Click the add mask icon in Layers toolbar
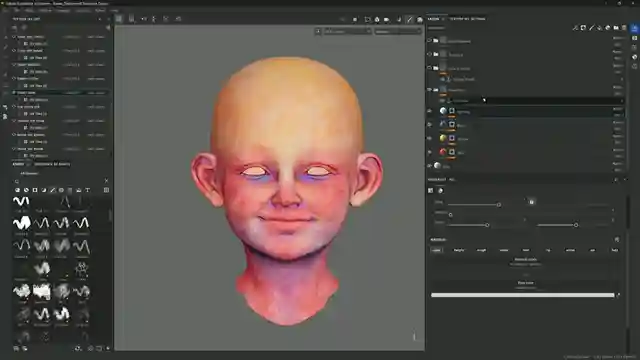Image resolution: width=640 pixels, height=360 pixels. coord(583,28)
